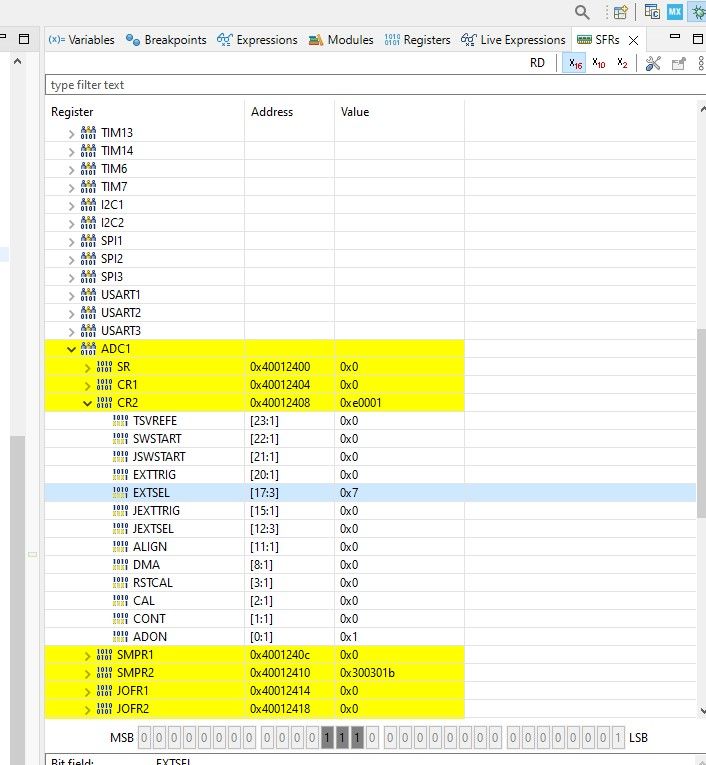Collapse the ADC1 peripheral node
Screen dimensions: 706x765
(71, 349)
